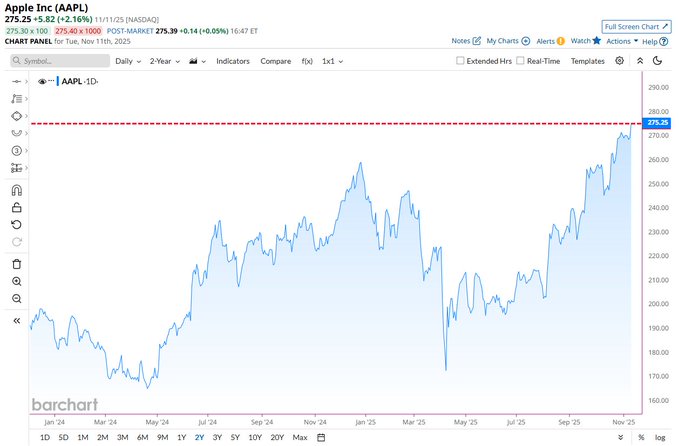Enable the Real-Time checkbox
This screenshot has height=446, width=679.
point(521,61)
